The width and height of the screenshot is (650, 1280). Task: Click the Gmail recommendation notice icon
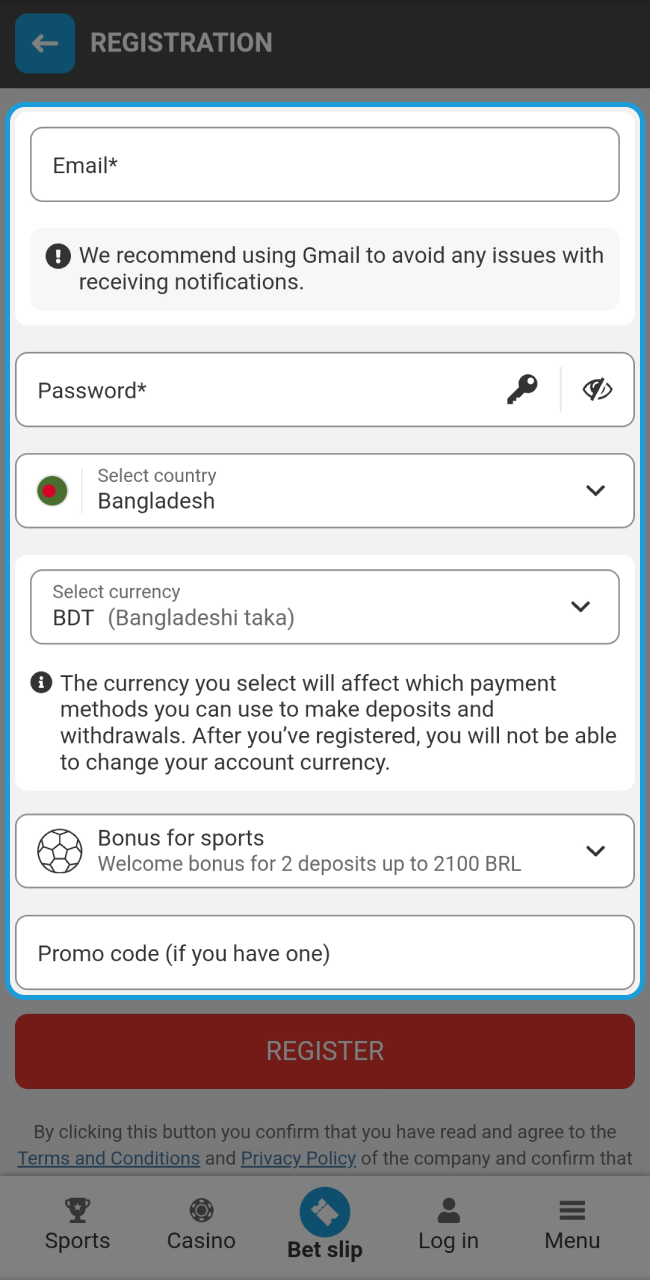(58, 256)
